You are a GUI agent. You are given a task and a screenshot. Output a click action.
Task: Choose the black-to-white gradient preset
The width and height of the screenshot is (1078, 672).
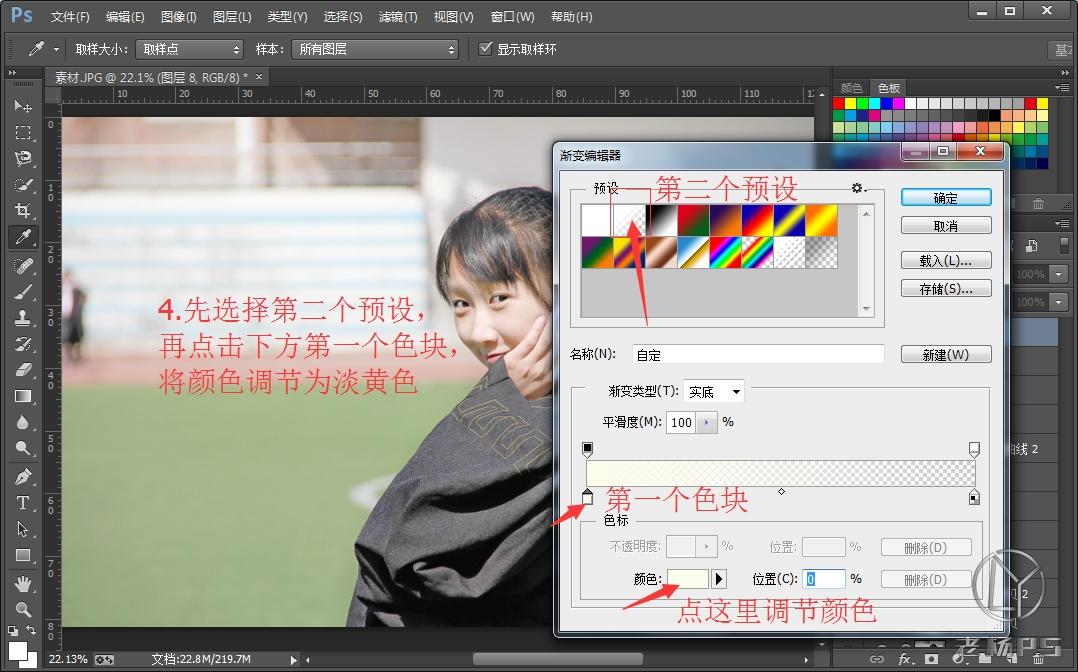[661, 220]
